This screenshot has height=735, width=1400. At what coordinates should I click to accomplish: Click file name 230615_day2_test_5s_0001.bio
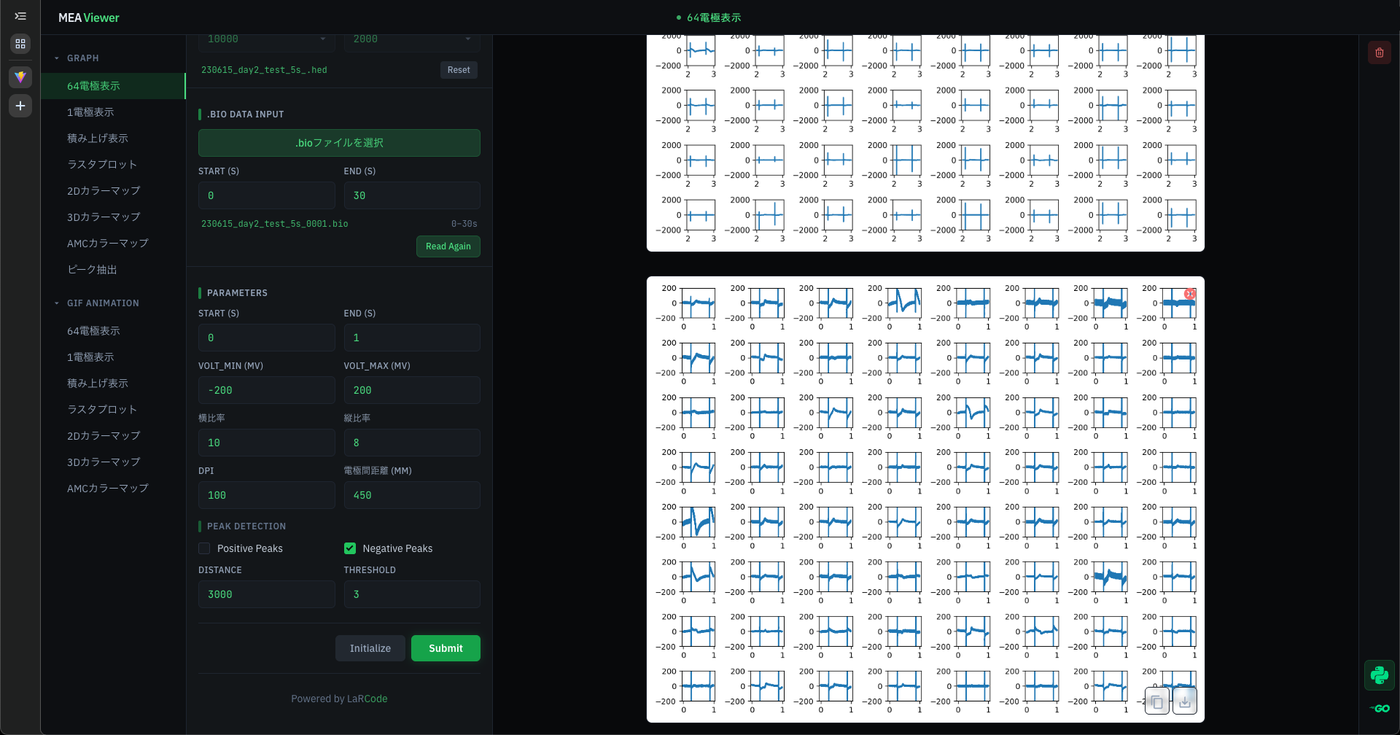pyautogui.click(x=275, y=224)
